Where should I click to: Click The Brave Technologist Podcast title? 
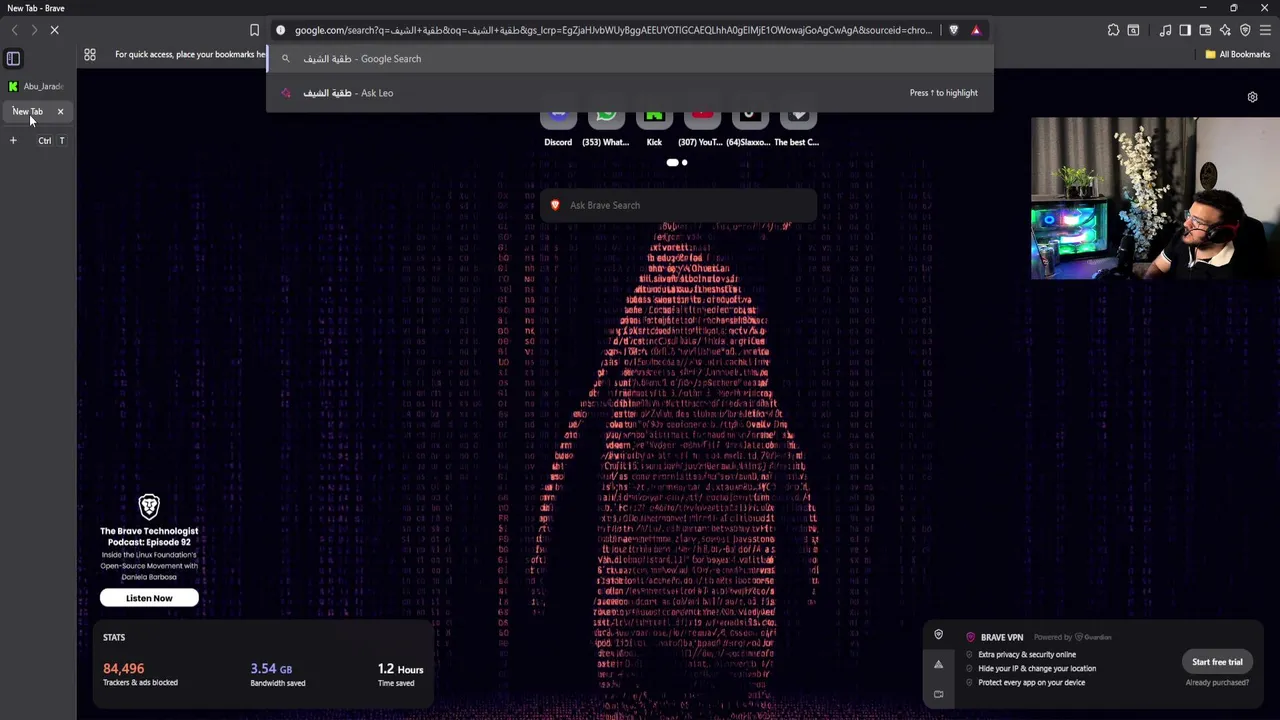[149, 536]
